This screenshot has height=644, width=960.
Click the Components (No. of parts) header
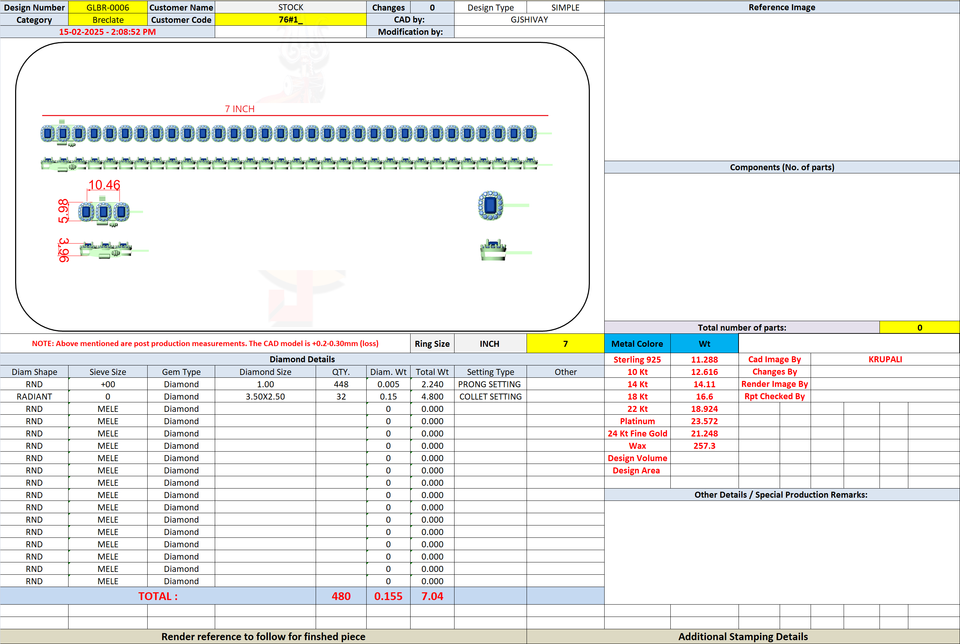tap(782, 167)
